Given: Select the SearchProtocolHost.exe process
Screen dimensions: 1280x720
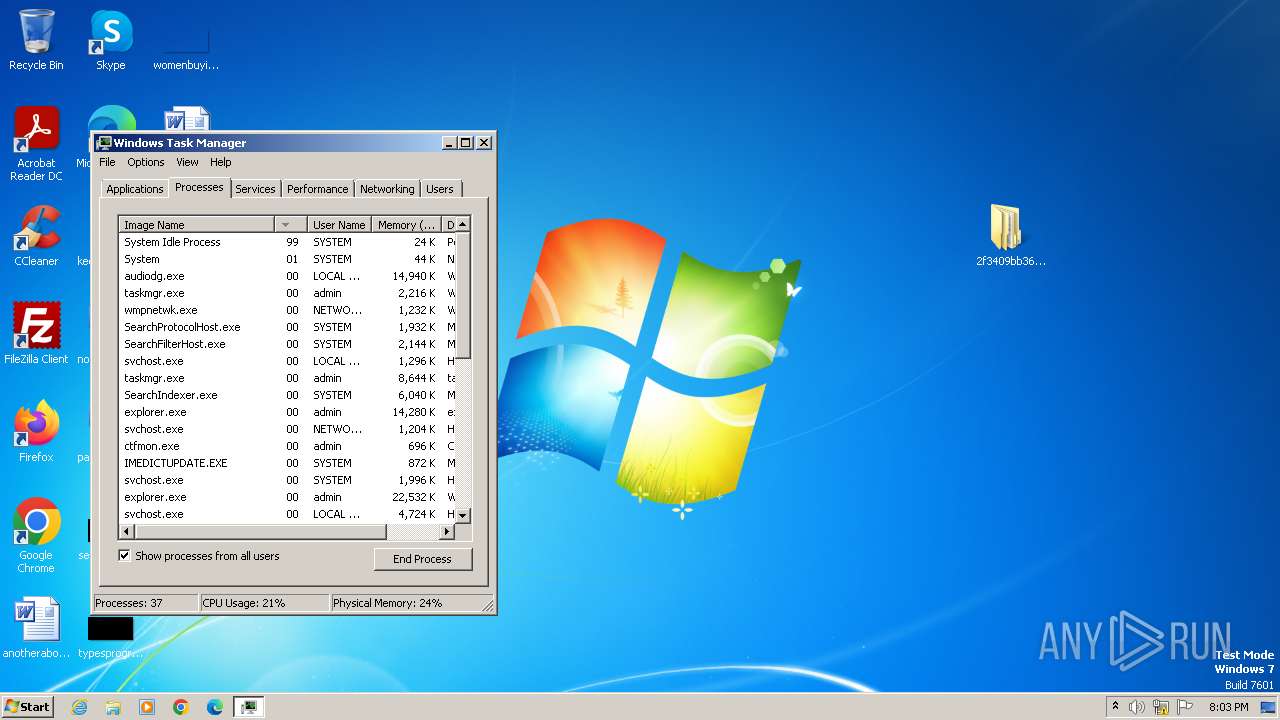Looking at the screenshot, I should (x=287, y=327).
